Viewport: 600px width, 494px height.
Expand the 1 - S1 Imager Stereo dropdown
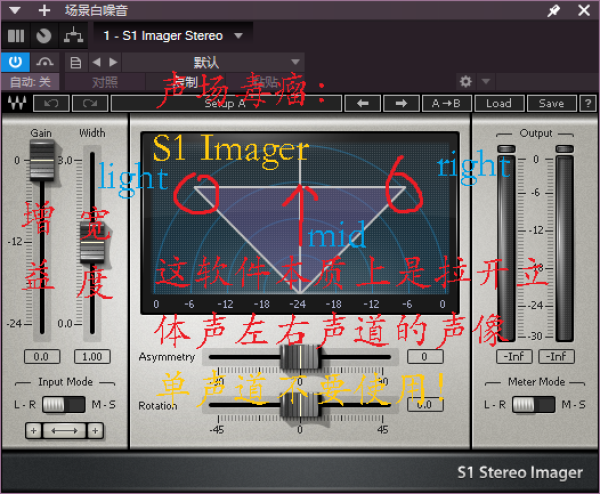pyautogui.click(x=238, y=36)
